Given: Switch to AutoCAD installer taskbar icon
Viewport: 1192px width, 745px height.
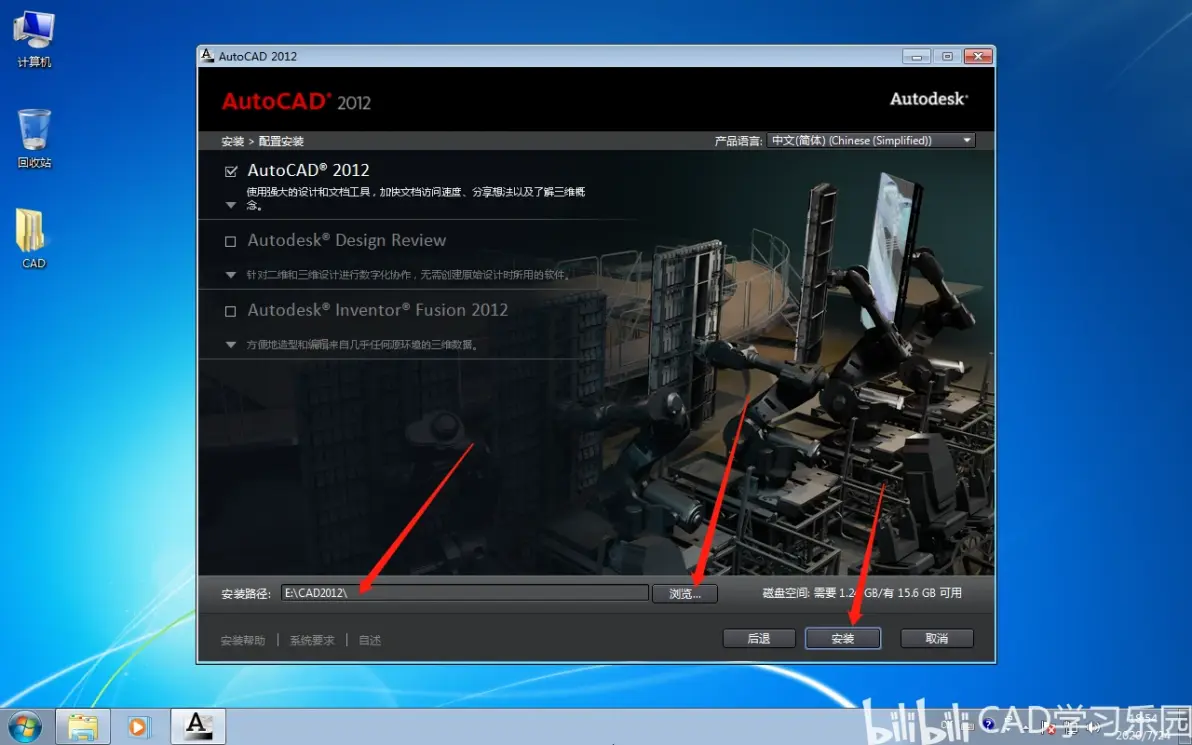Looking at the screenshot, I should pyautogui.click(x=198, y=727).
